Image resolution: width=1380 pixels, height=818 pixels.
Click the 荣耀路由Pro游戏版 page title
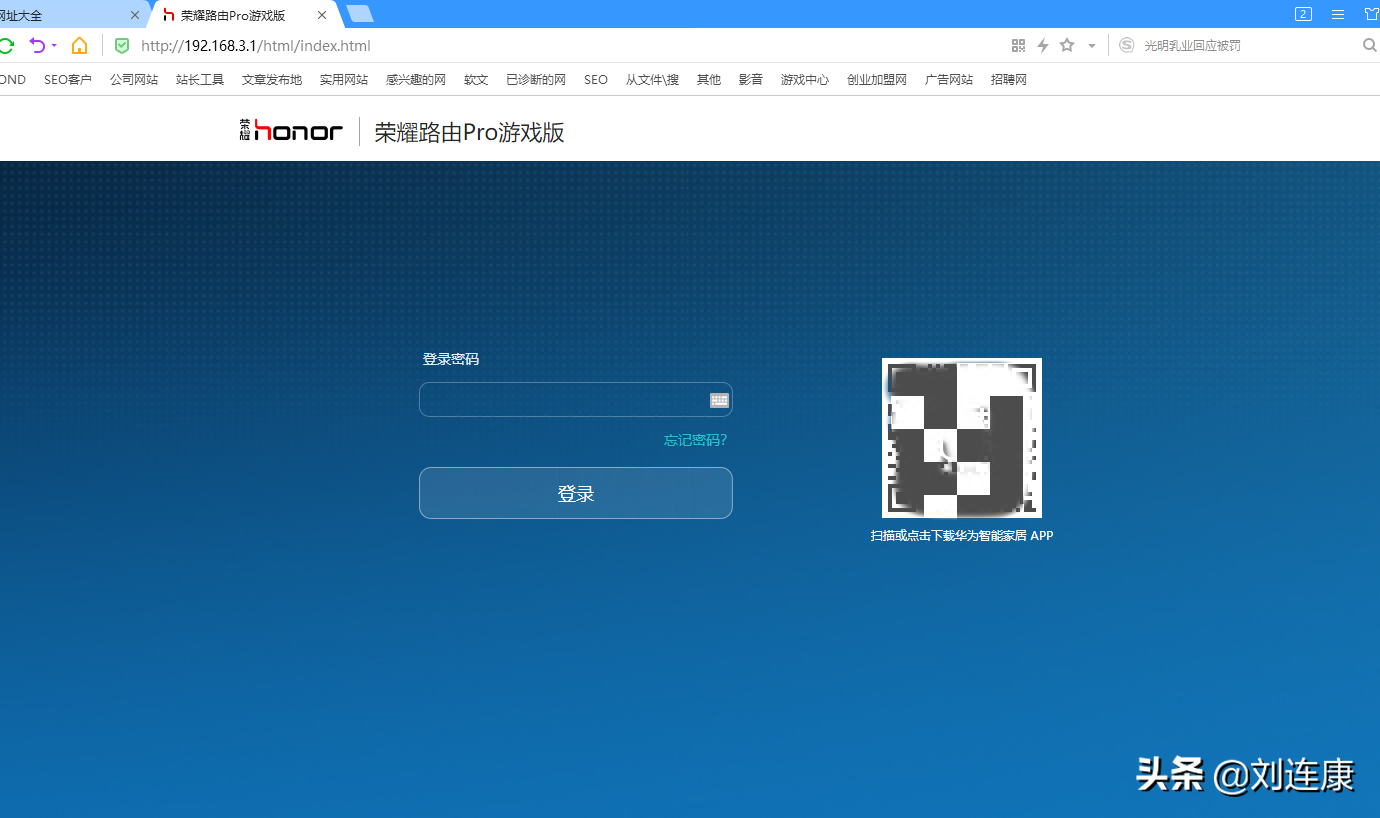(x=470, y=132)
